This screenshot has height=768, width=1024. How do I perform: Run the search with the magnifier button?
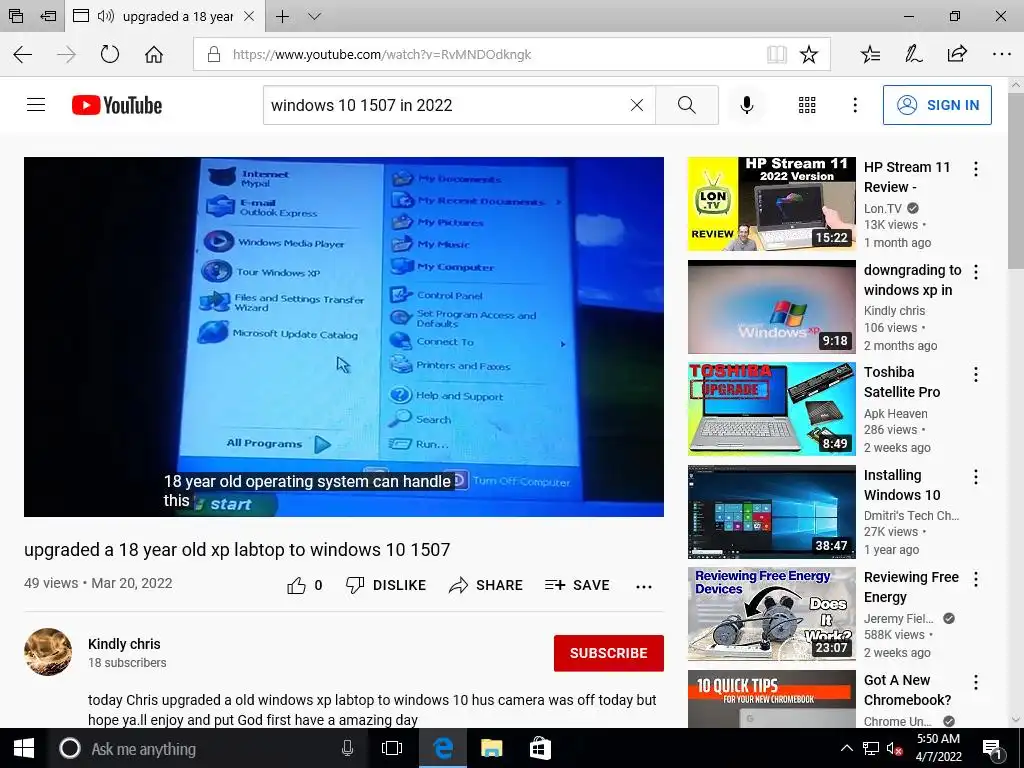click(x=686, y=104)
